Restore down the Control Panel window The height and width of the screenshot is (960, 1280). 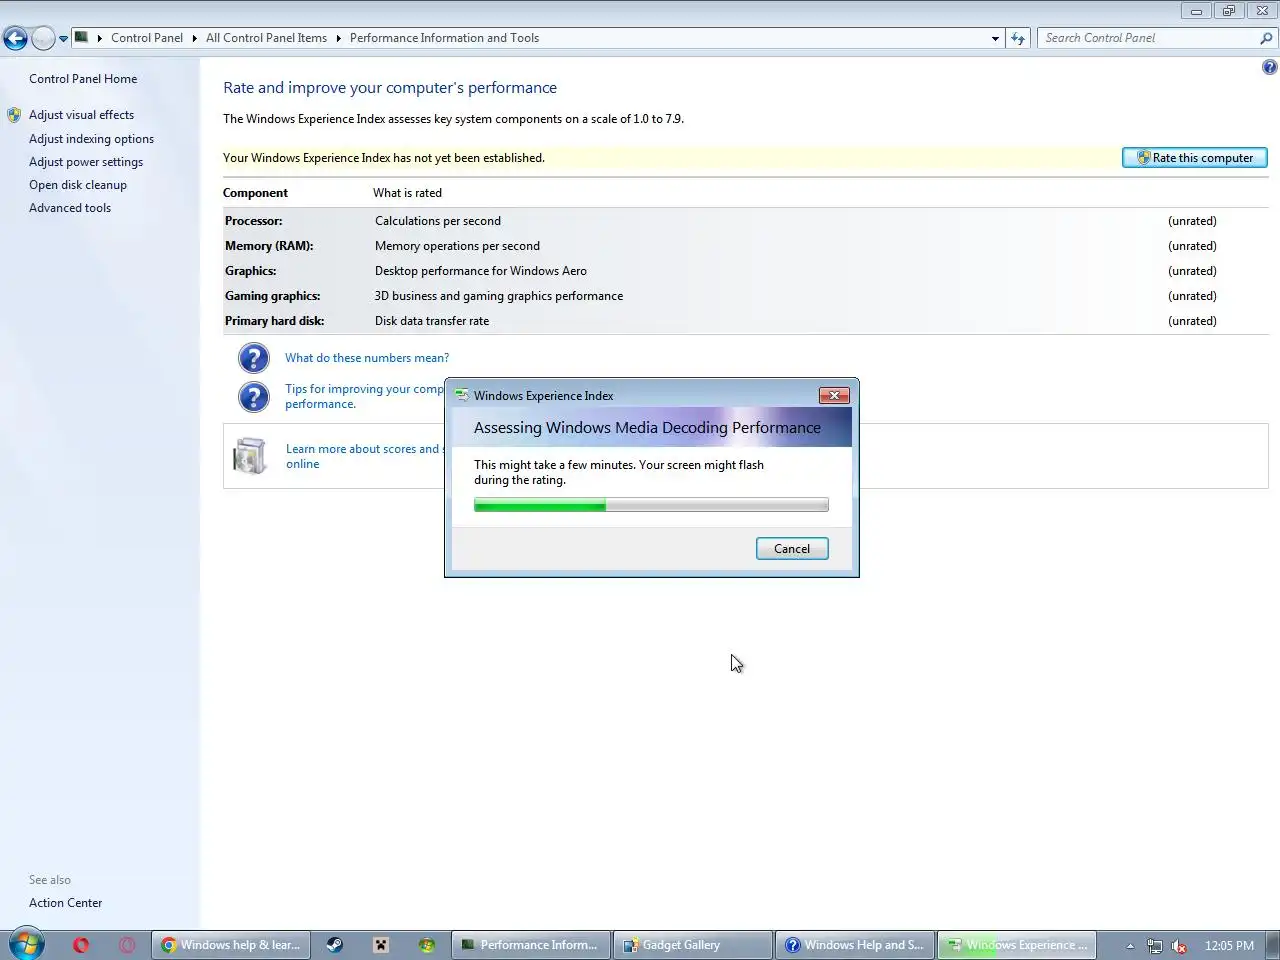pos(1228,11)
